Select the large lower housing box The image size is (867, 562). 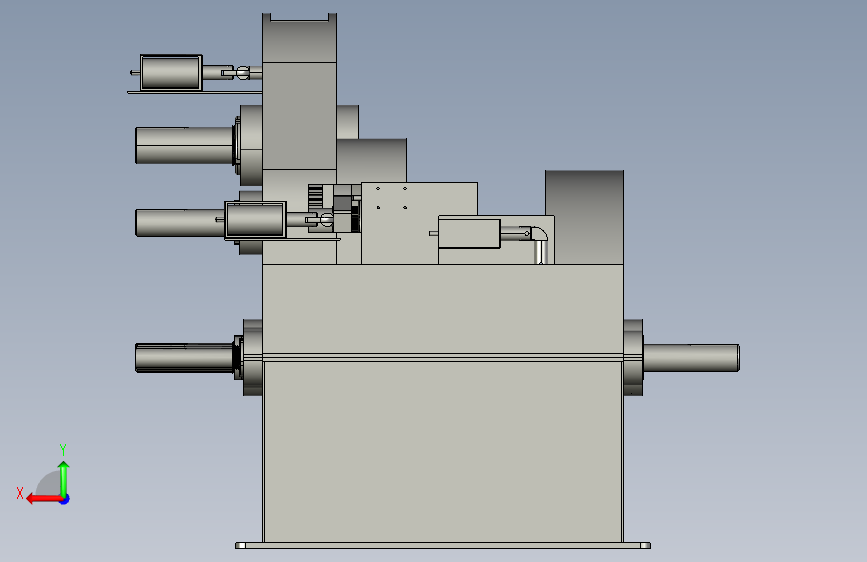tap(442, 451)
